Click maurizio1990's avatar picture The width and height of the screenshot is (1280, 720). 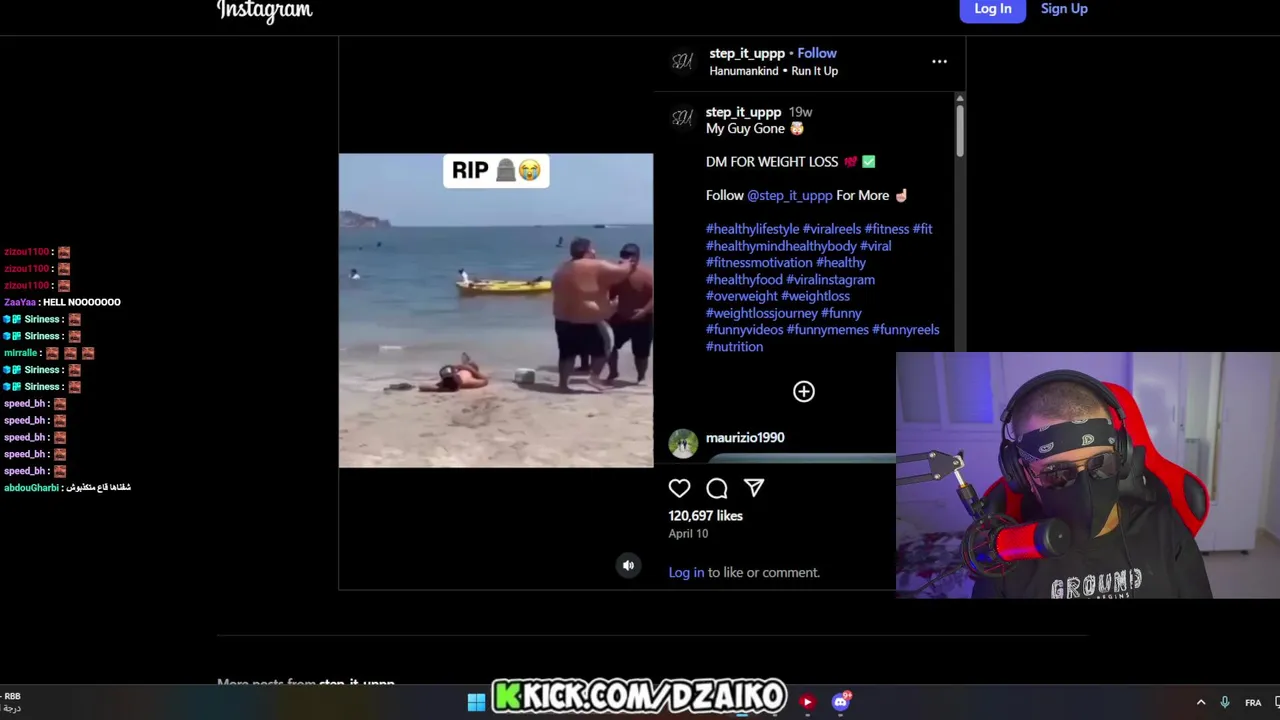click(x=683, y=444)
